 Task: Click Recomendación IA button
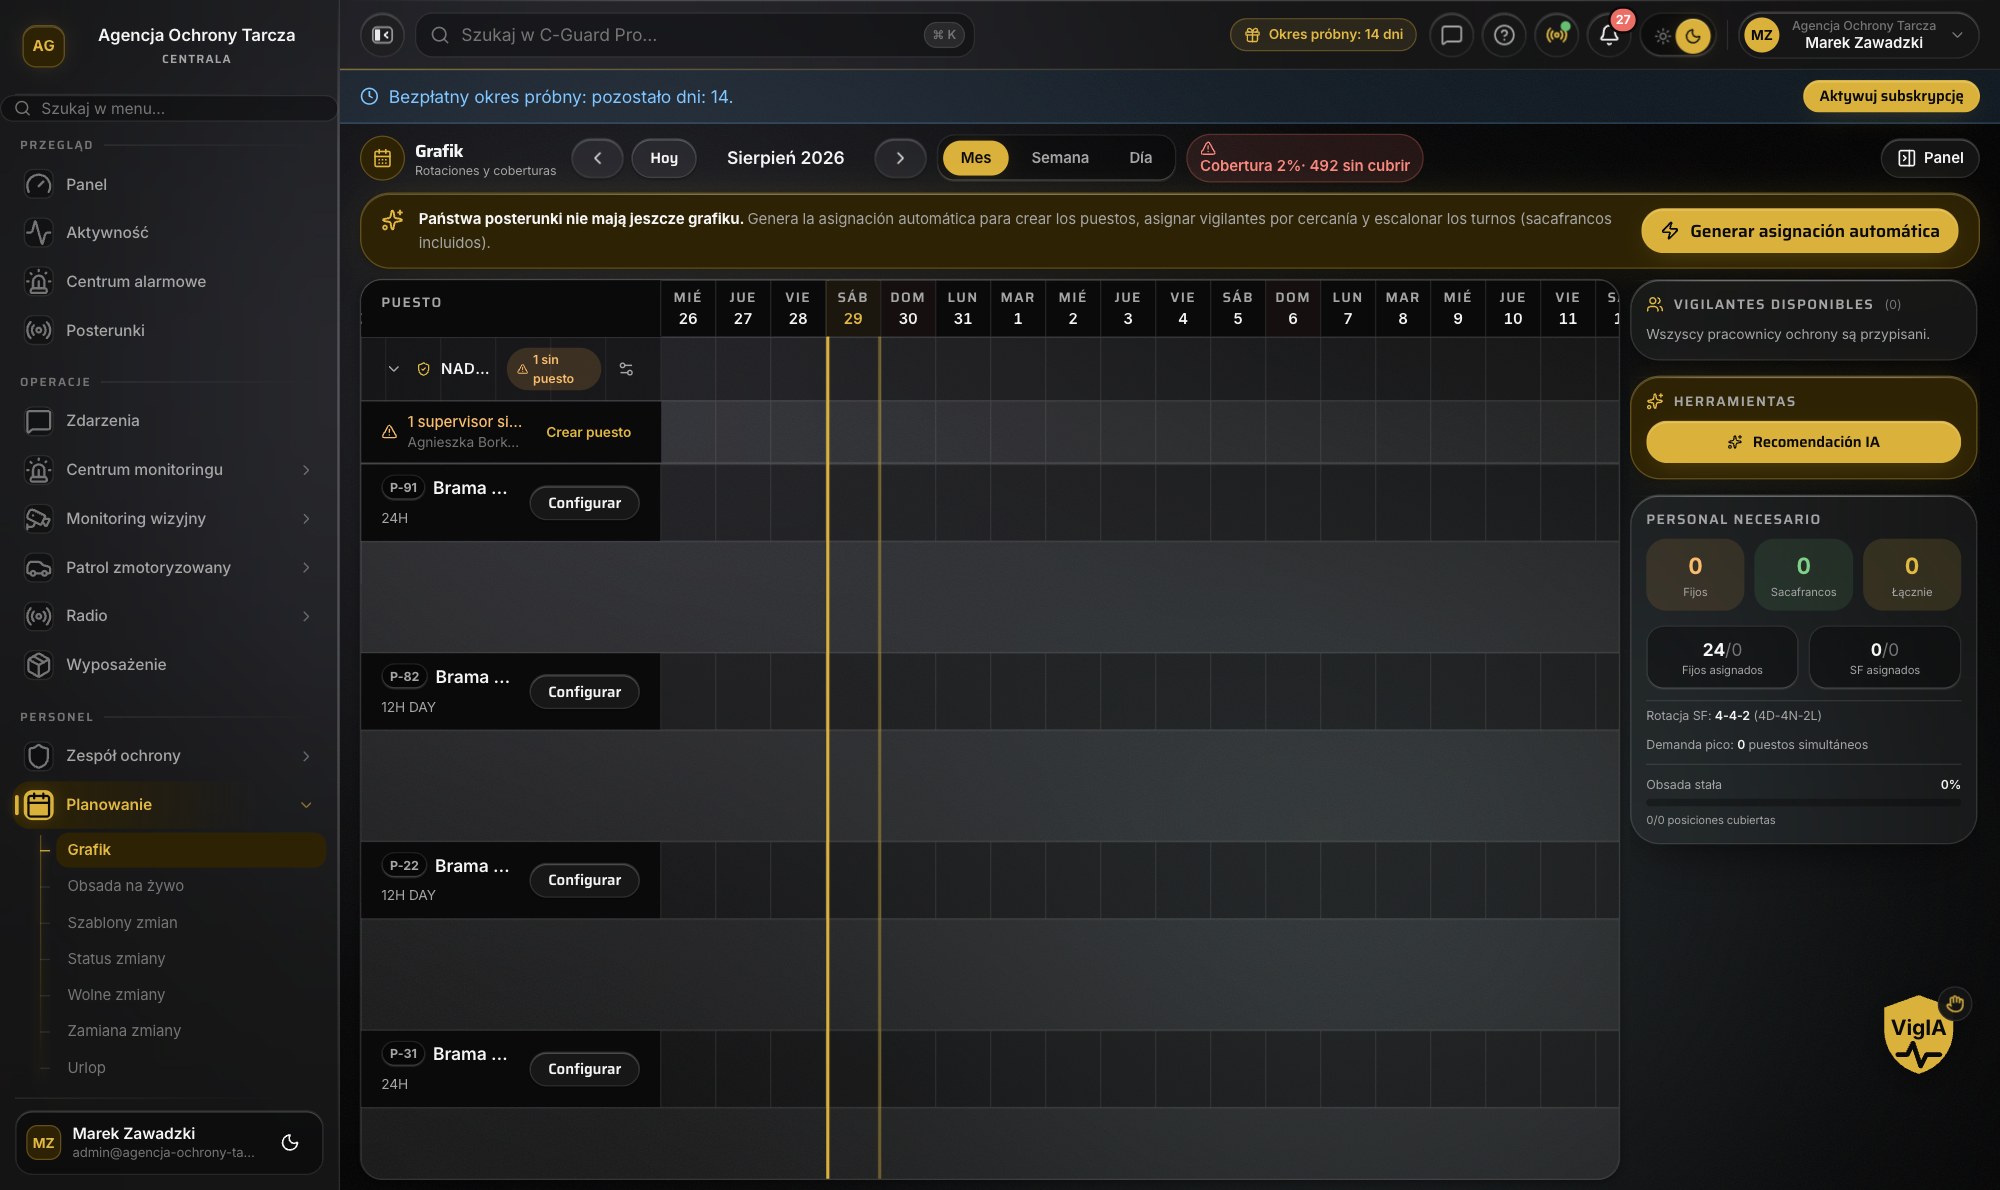(x=1803, y=442)
